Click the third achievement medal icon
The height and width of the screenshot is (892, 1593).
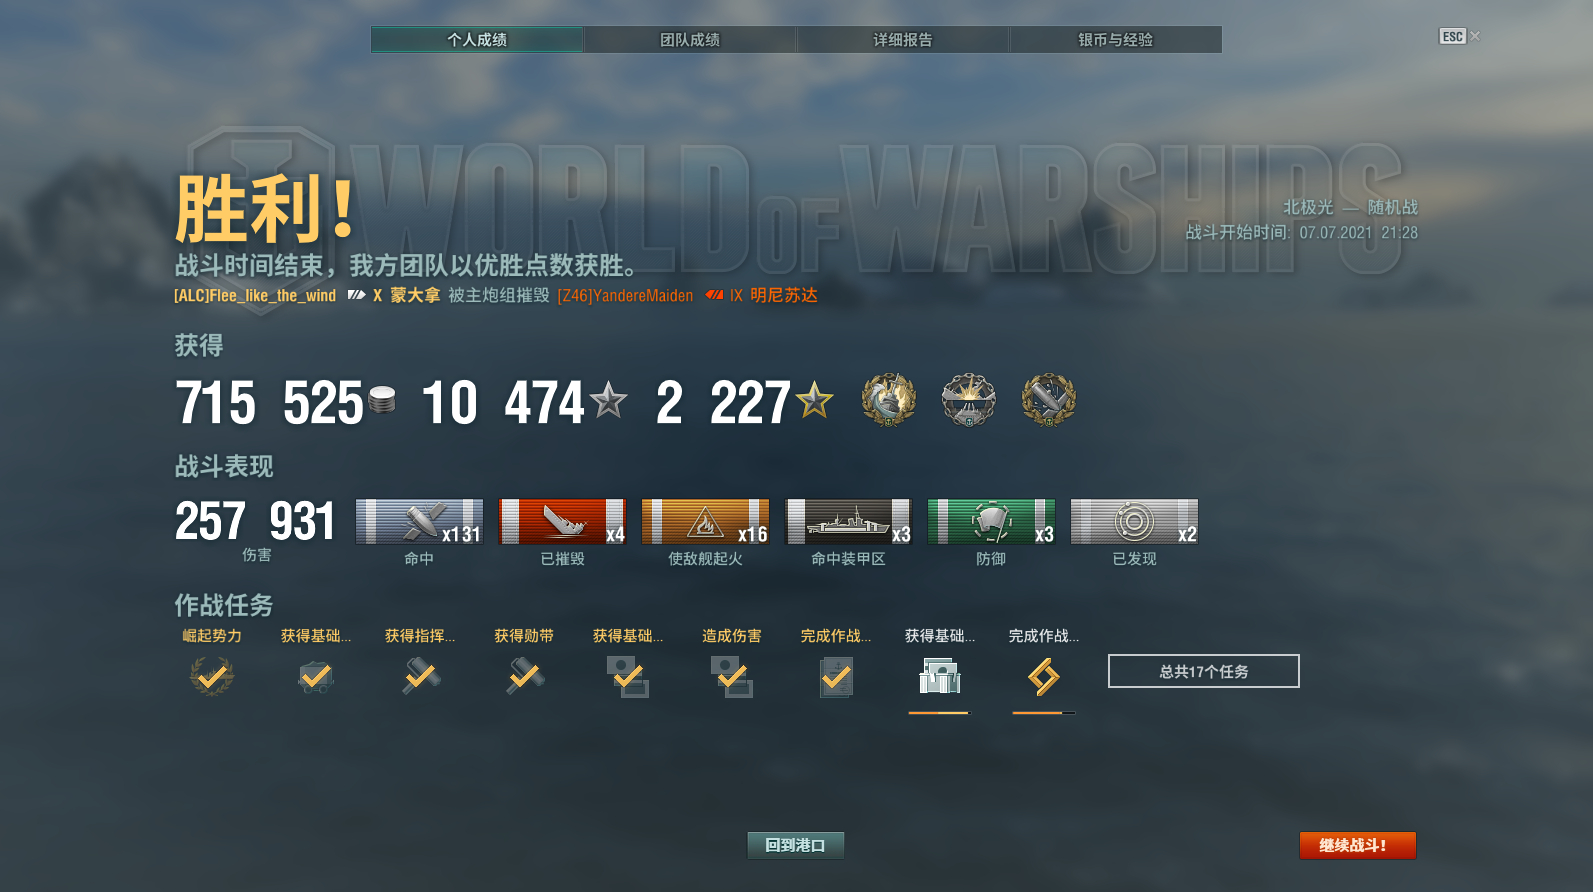coord(1049,400)
